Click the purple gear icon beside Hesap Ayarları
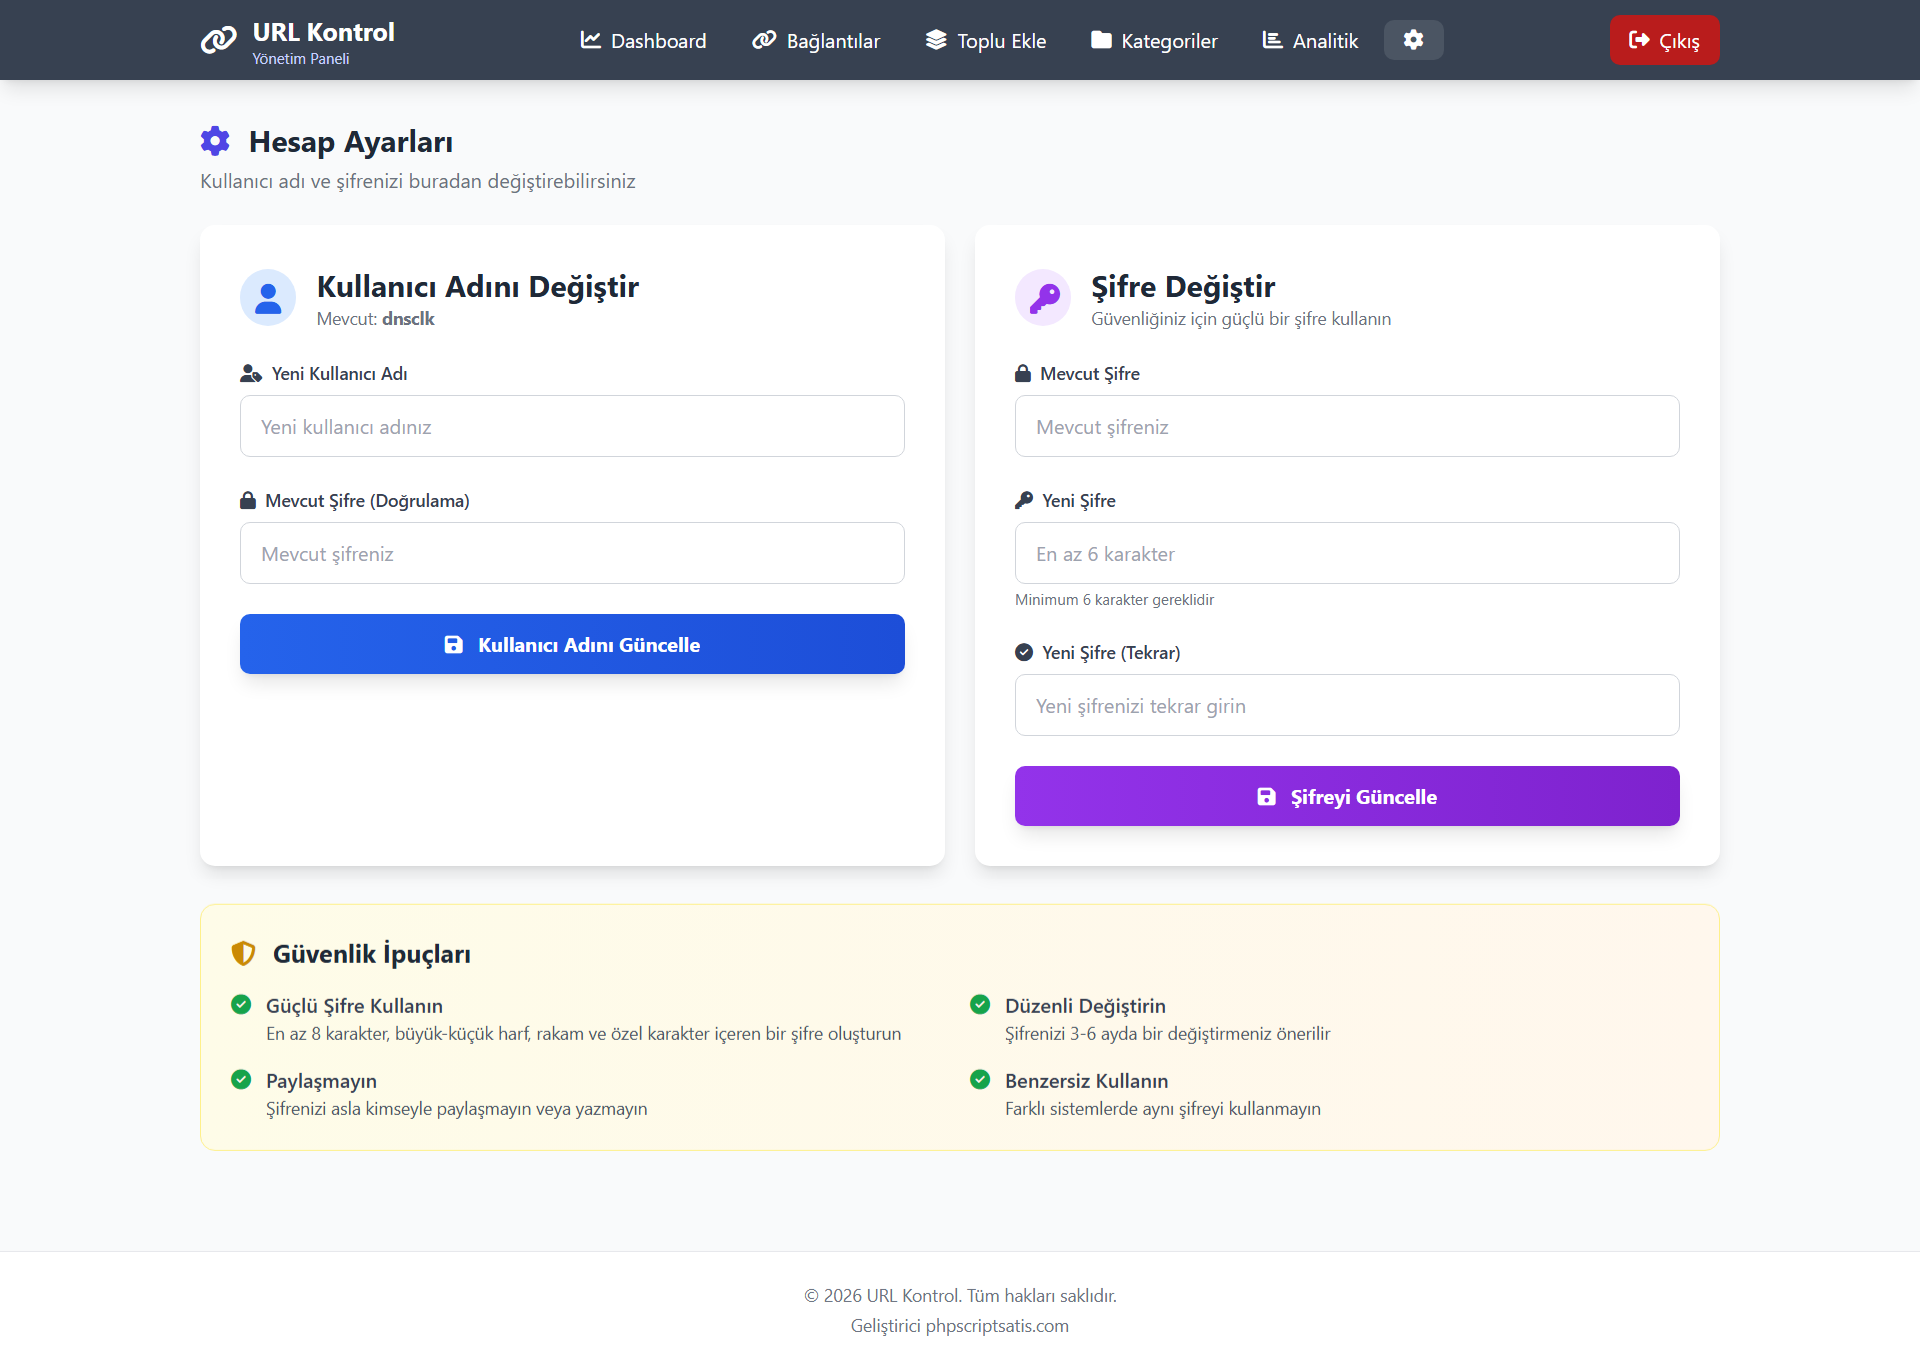The width and height of the screenshot is (1920, 1369). 215,141
